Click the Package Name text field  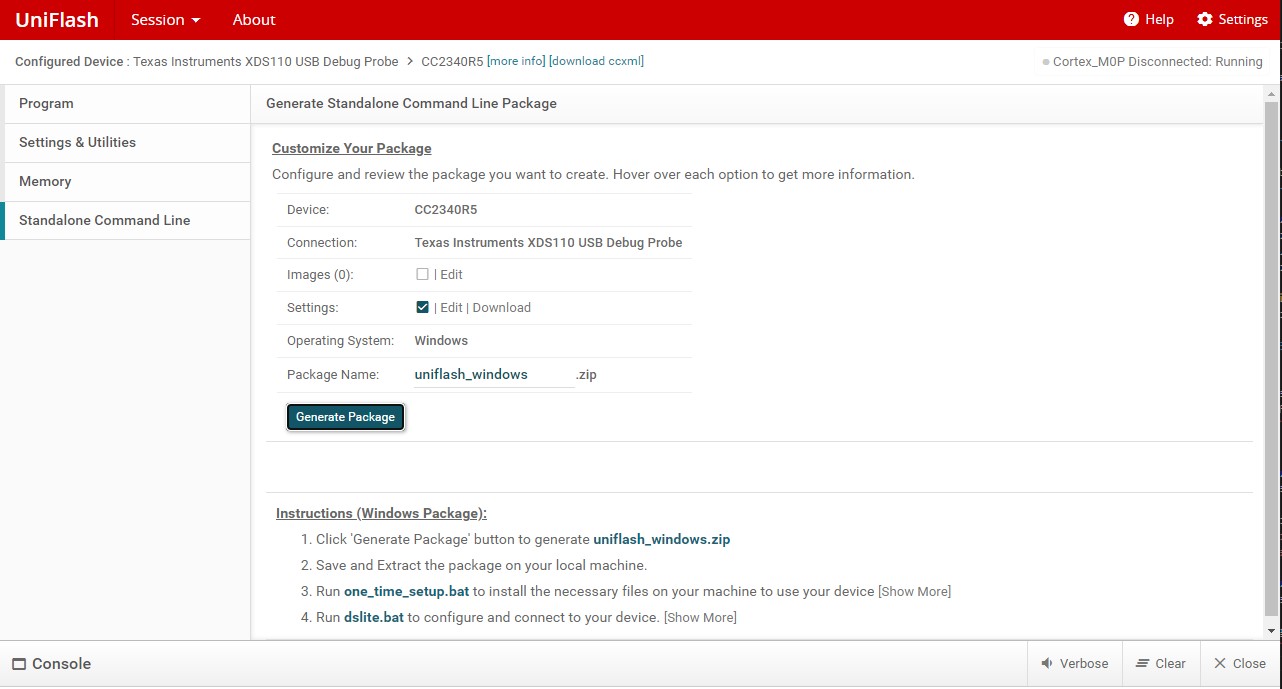point(493,375)
